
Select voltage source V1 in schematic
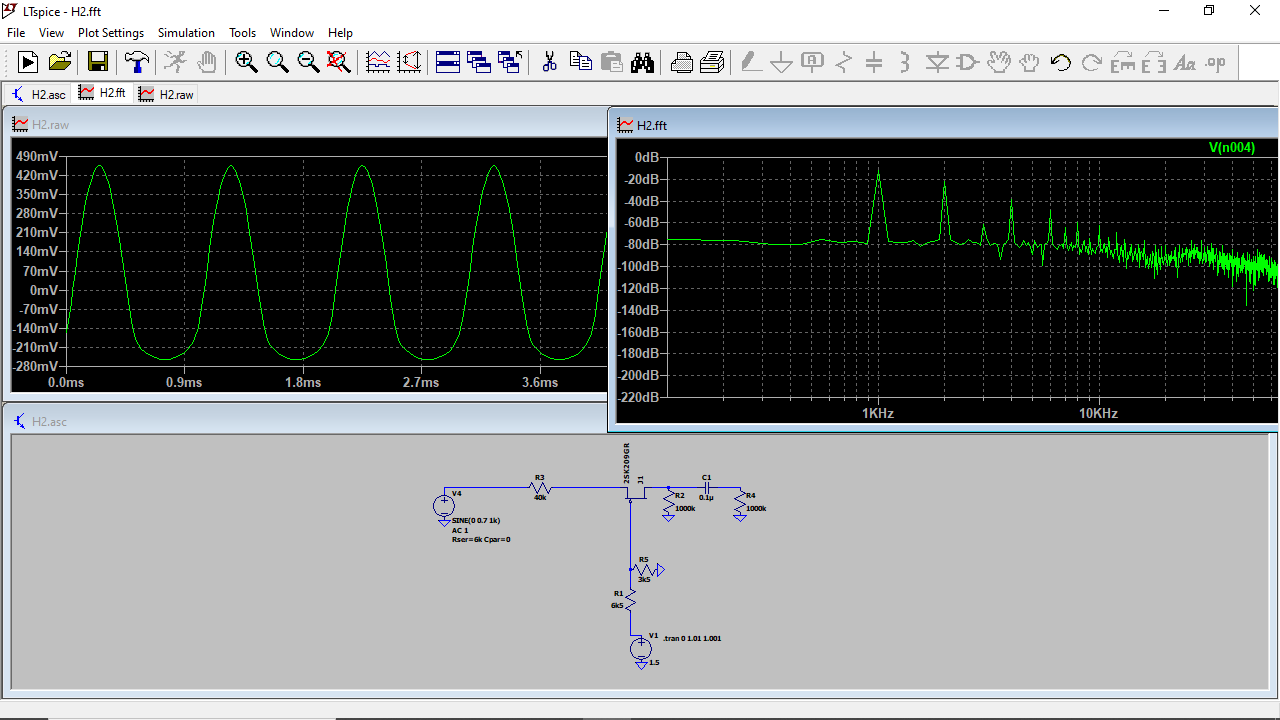(640, 648)
